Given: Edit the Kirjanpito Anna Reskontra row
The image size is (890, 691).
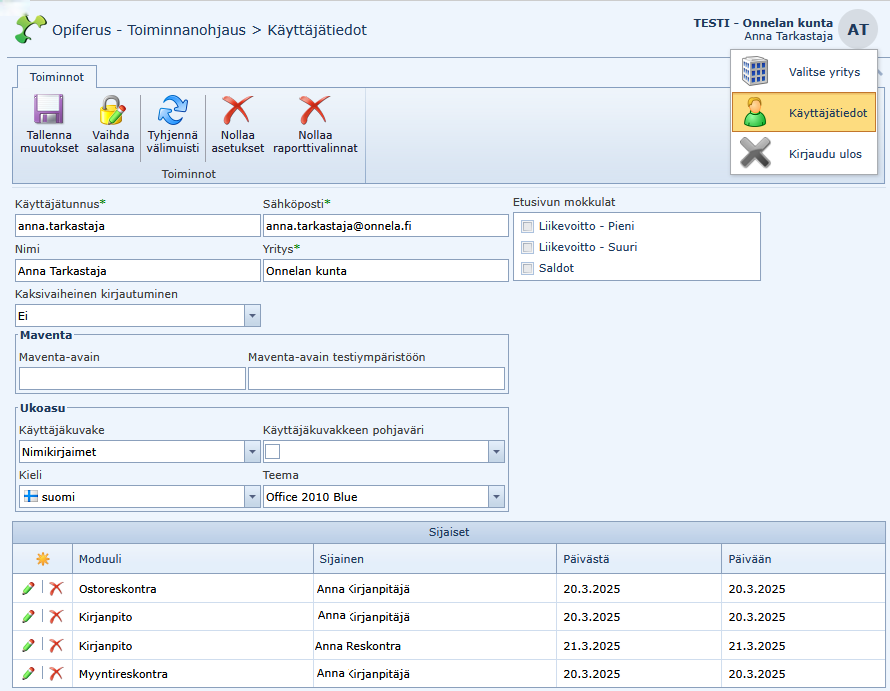Looking at the screenshot, I should coord(28,645).
